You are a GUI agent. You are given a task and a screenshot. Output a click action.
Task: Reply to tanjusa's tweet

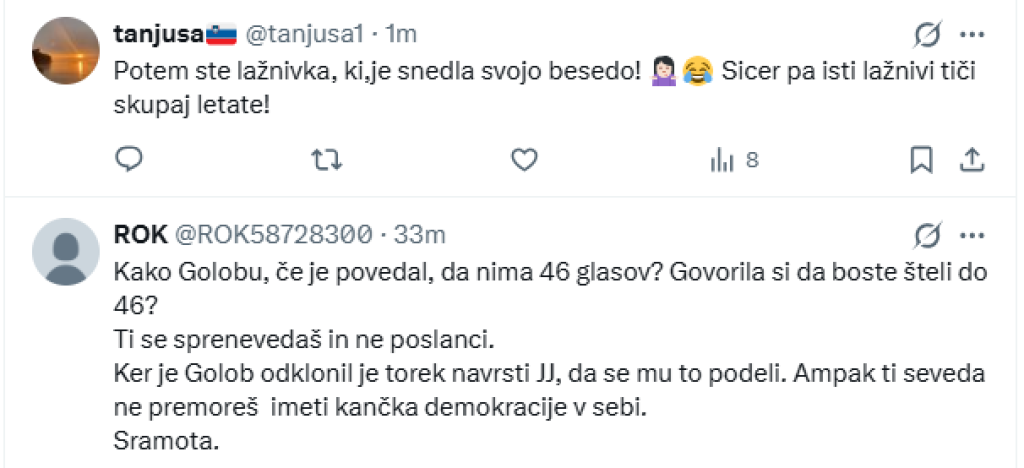130,159
